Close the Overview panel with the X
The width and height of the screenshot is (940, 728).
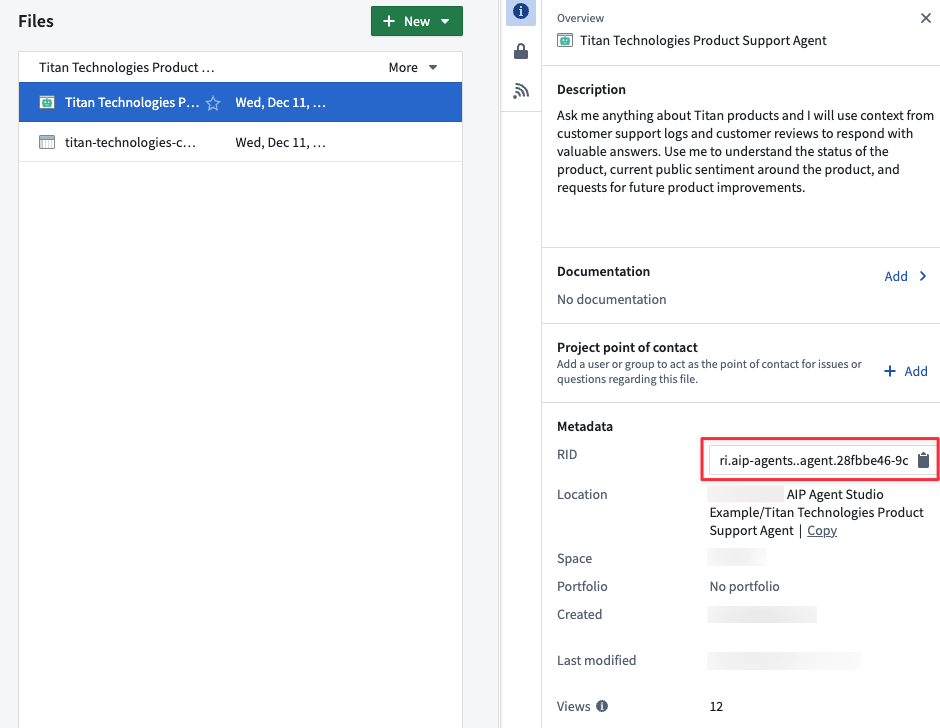[x=927, y=18]
